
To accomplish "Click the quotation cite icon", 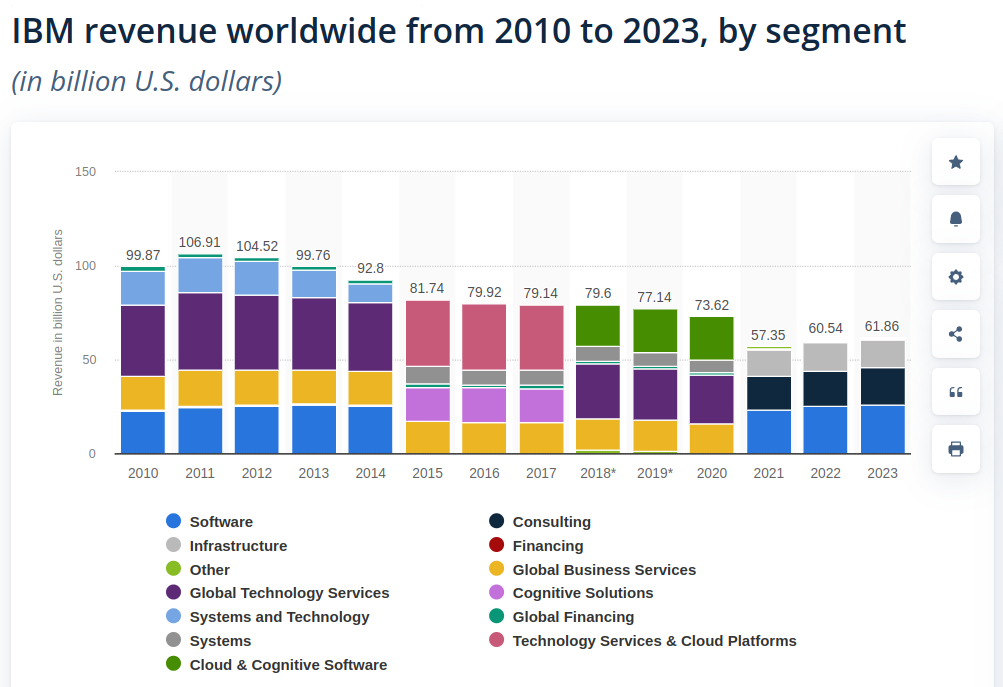I will pyautogui.click(x=956, y=391).
